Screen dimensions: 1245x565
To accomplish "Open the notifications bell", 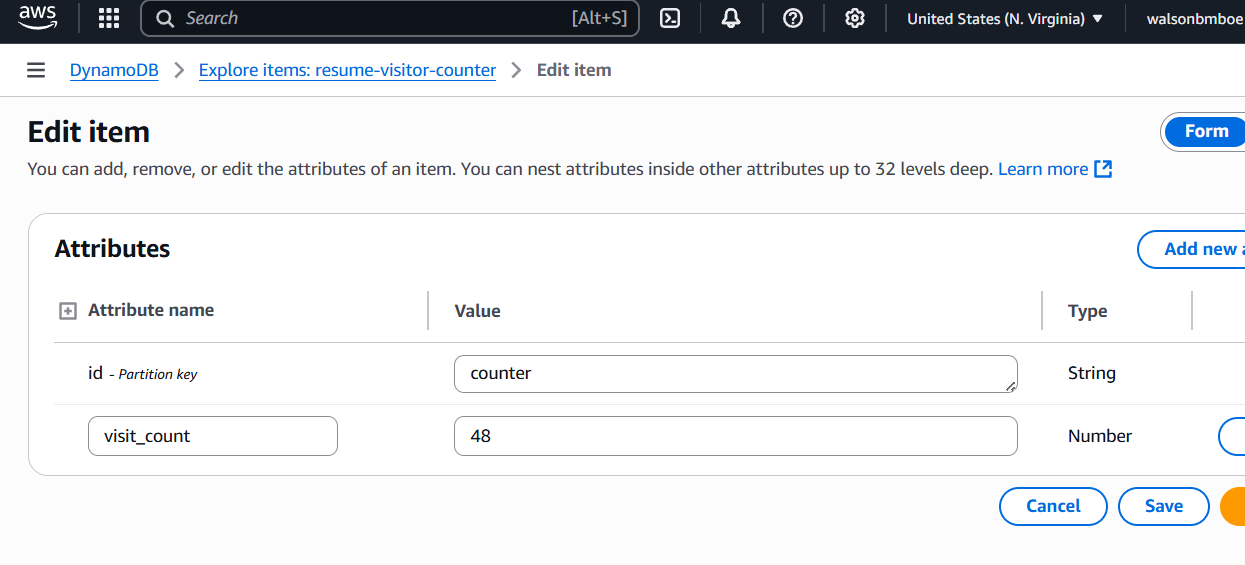I will click(732, 18).
